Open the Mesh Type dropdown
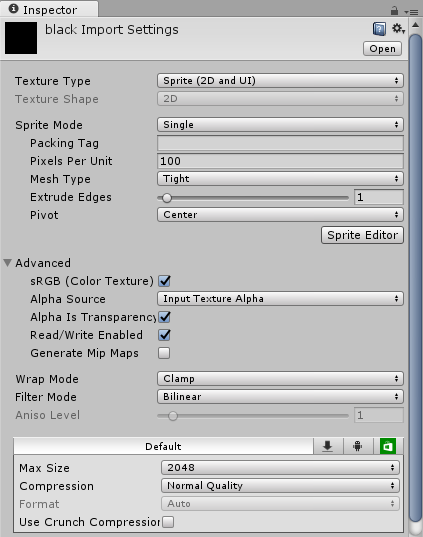 (x=280, y=179)
